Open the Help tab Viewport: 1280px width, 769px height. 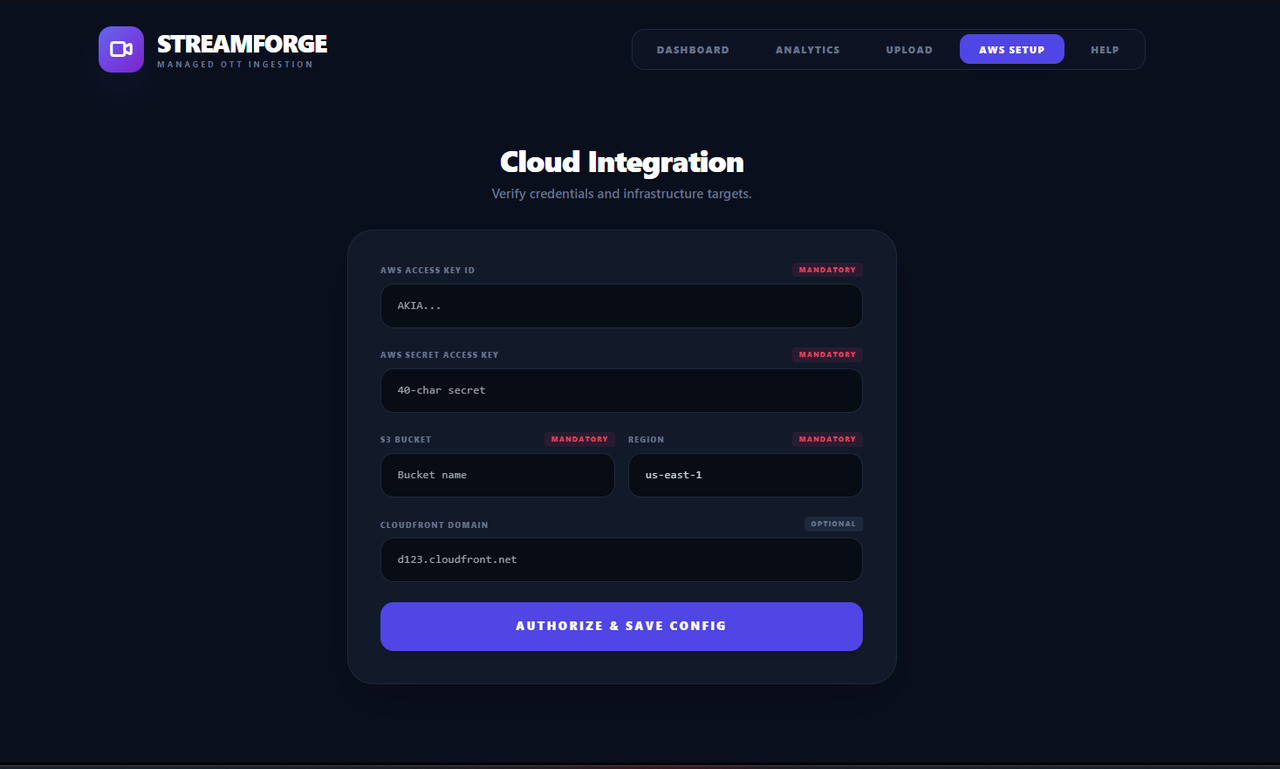(x=1105, y=50)
